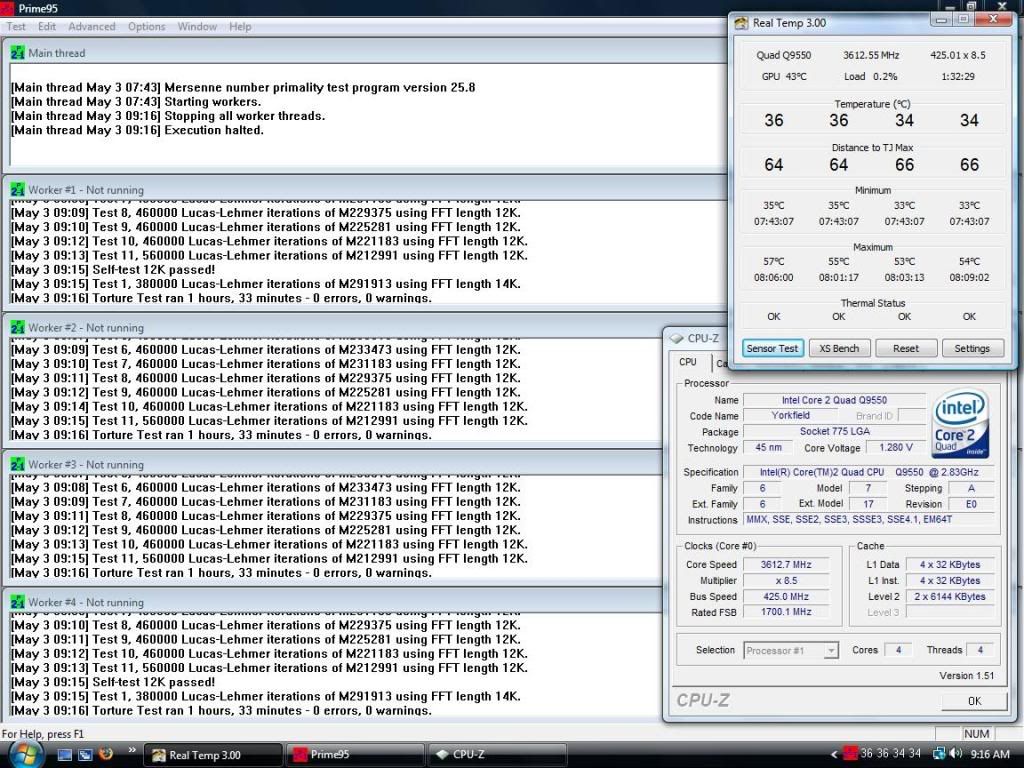This screenshot has width=1024, height=768.
Task: Click Core Voltage value 1.280 V
Action: pos(895,447)
